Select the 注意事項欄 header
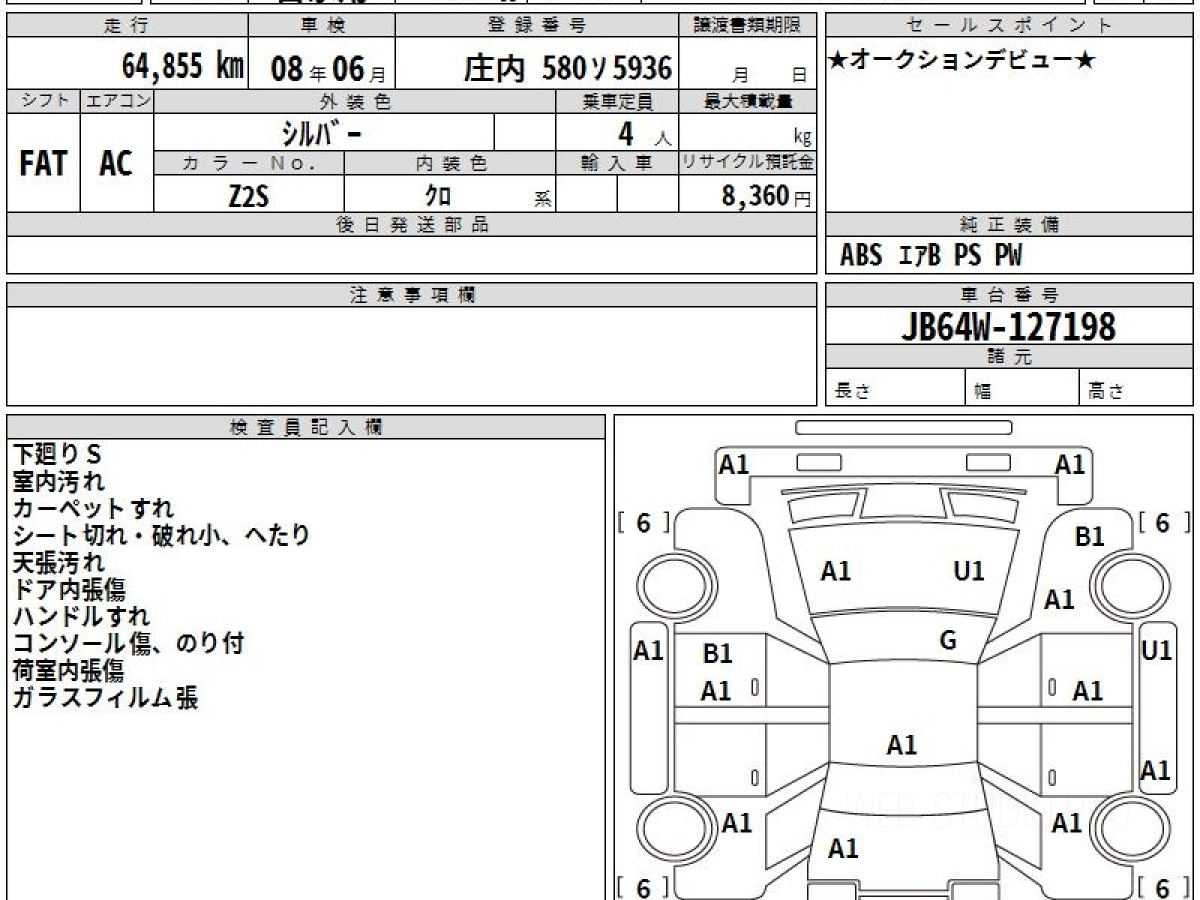This screenshot has height=900, width=1200. [x=412, y=295]
